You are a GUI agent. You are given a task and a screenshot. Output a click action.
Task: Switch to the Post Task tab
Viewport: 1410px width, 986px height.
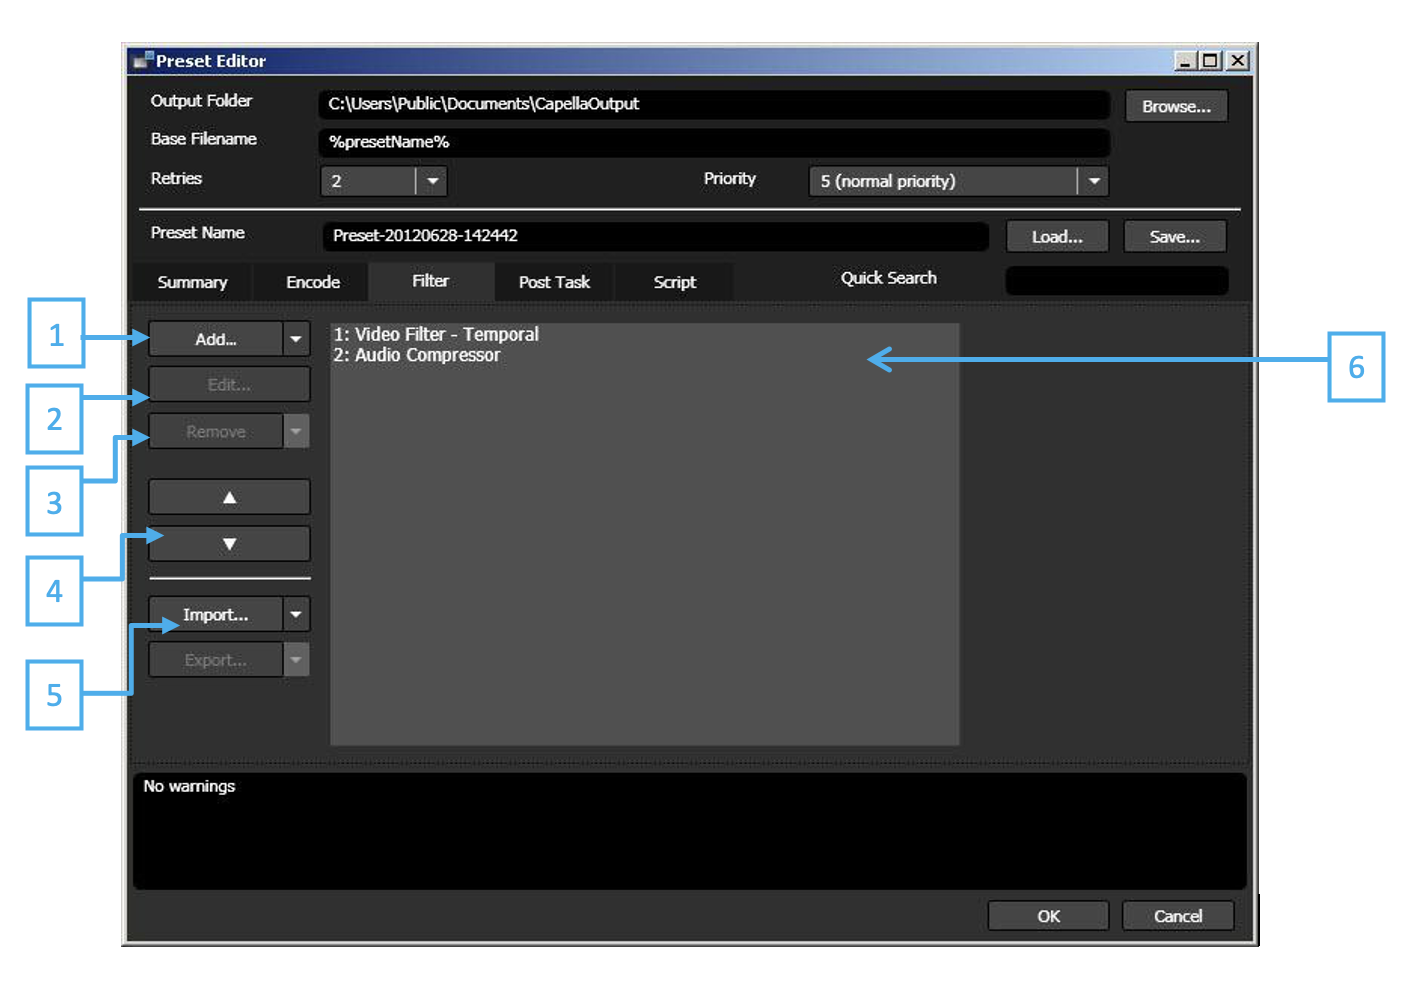coord(553,281)
